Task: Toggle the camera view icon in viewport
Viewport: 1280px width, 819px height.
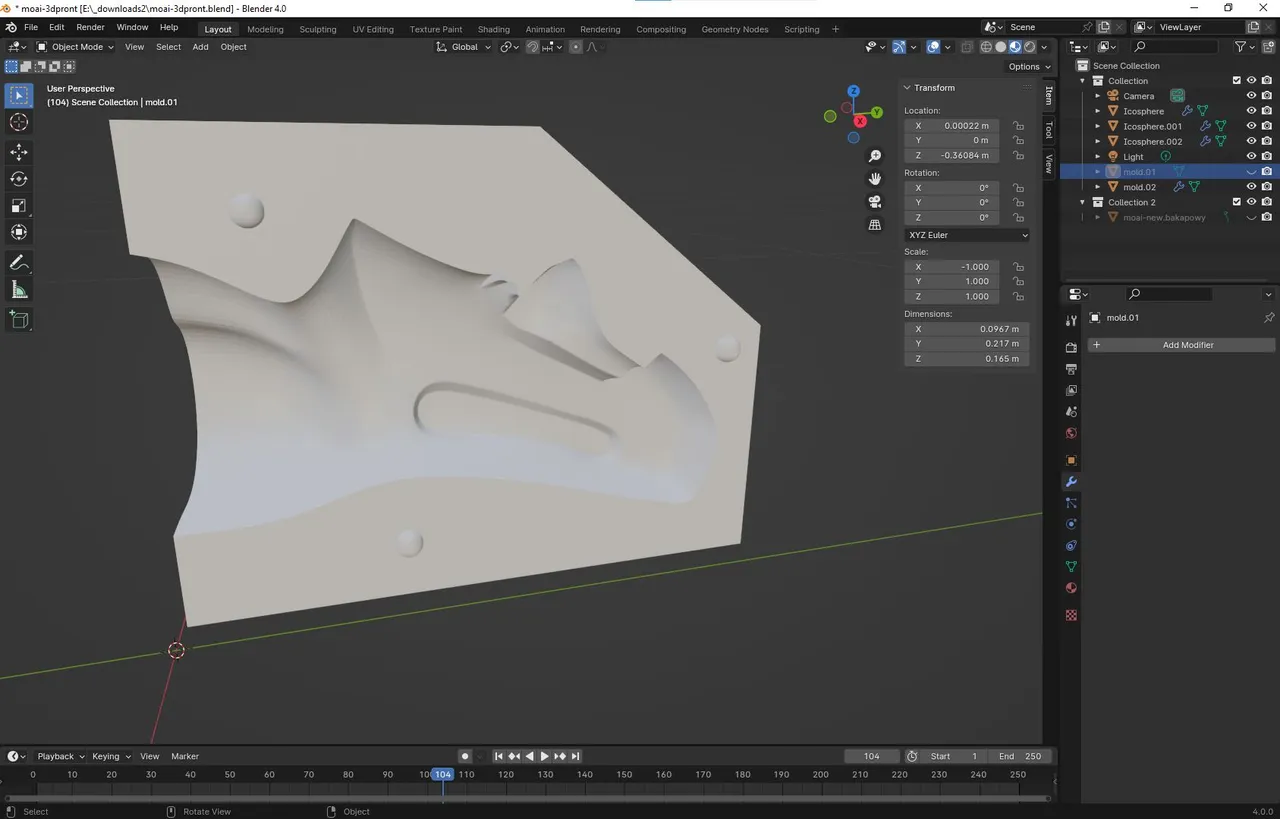Action: click(875, 202)
